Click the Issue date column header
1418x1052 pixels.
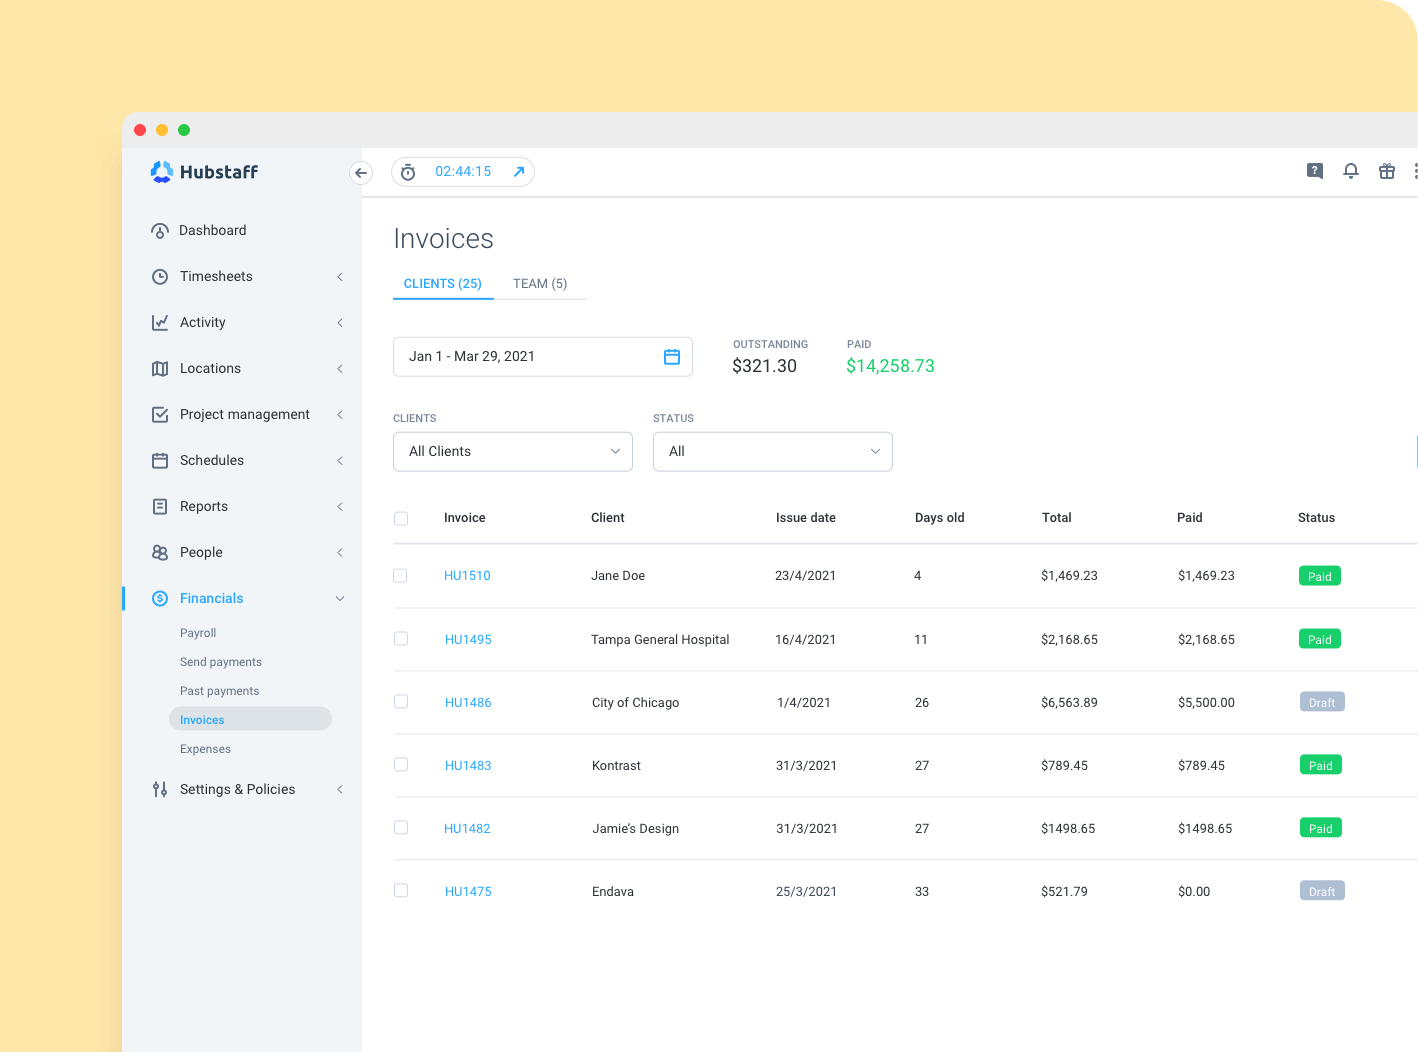pos(806,518)
